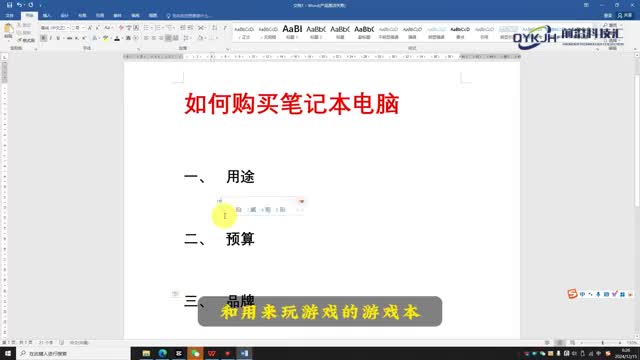The height and width of the screenshot is (360, 640).
Task: Open Font dialog launcher
Action: click(138, 48)
